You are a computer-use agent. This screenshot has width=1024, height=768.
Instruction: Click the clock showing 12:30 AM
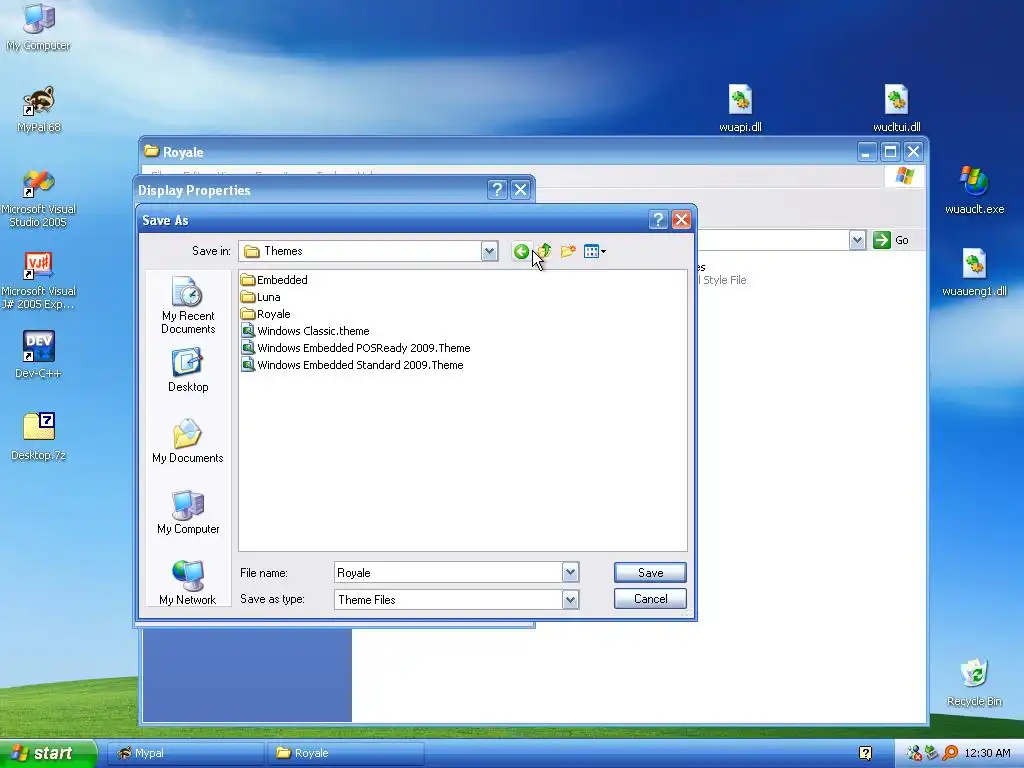coord(987,753)
